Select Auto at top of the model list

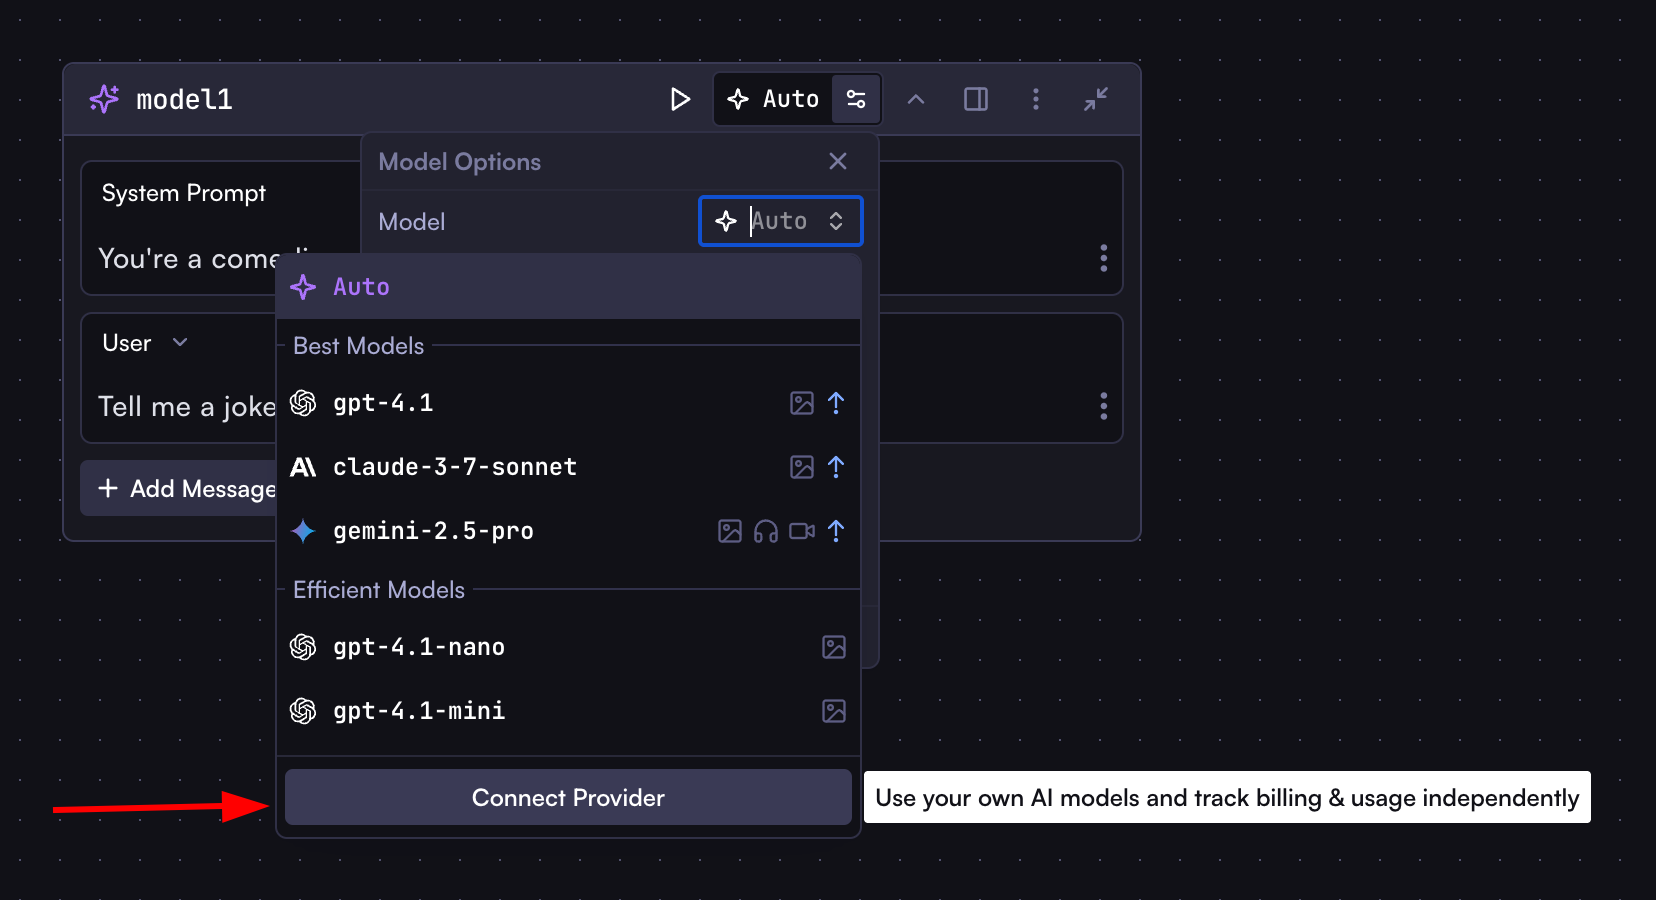pyautogui.click(x=359, y=287)
